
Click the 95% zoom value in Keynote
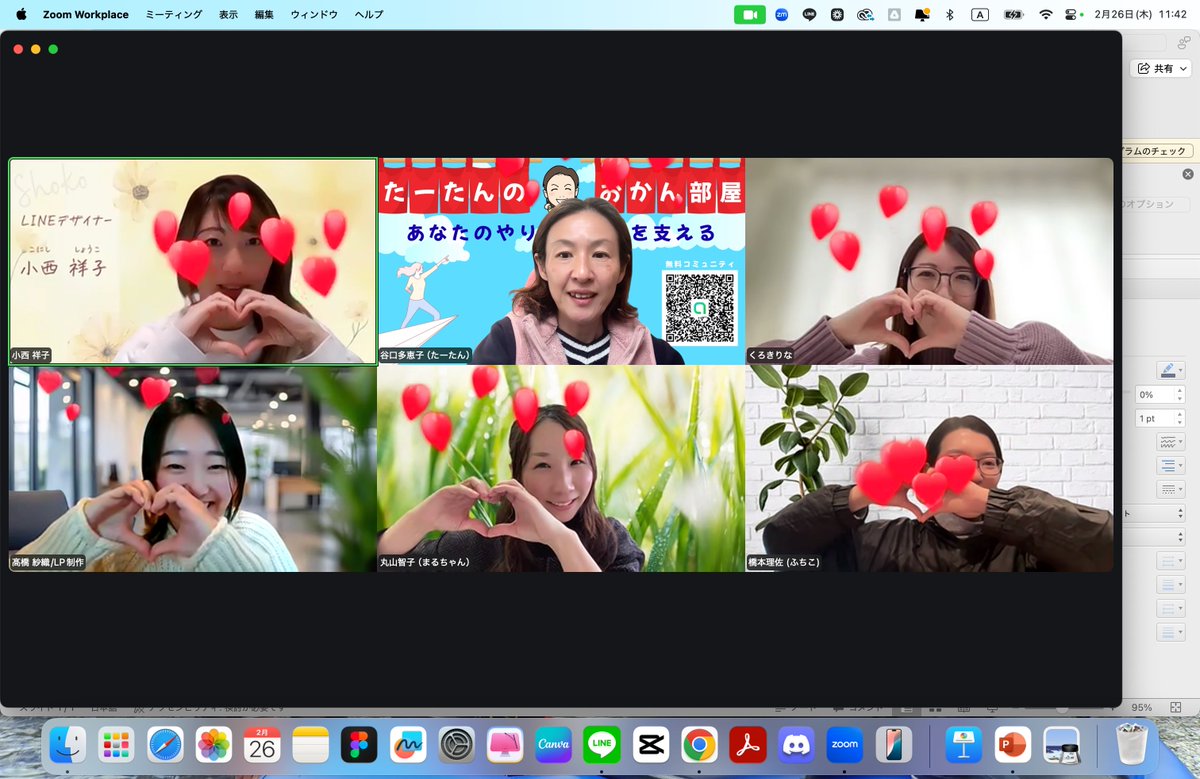tap(1142, 707)
